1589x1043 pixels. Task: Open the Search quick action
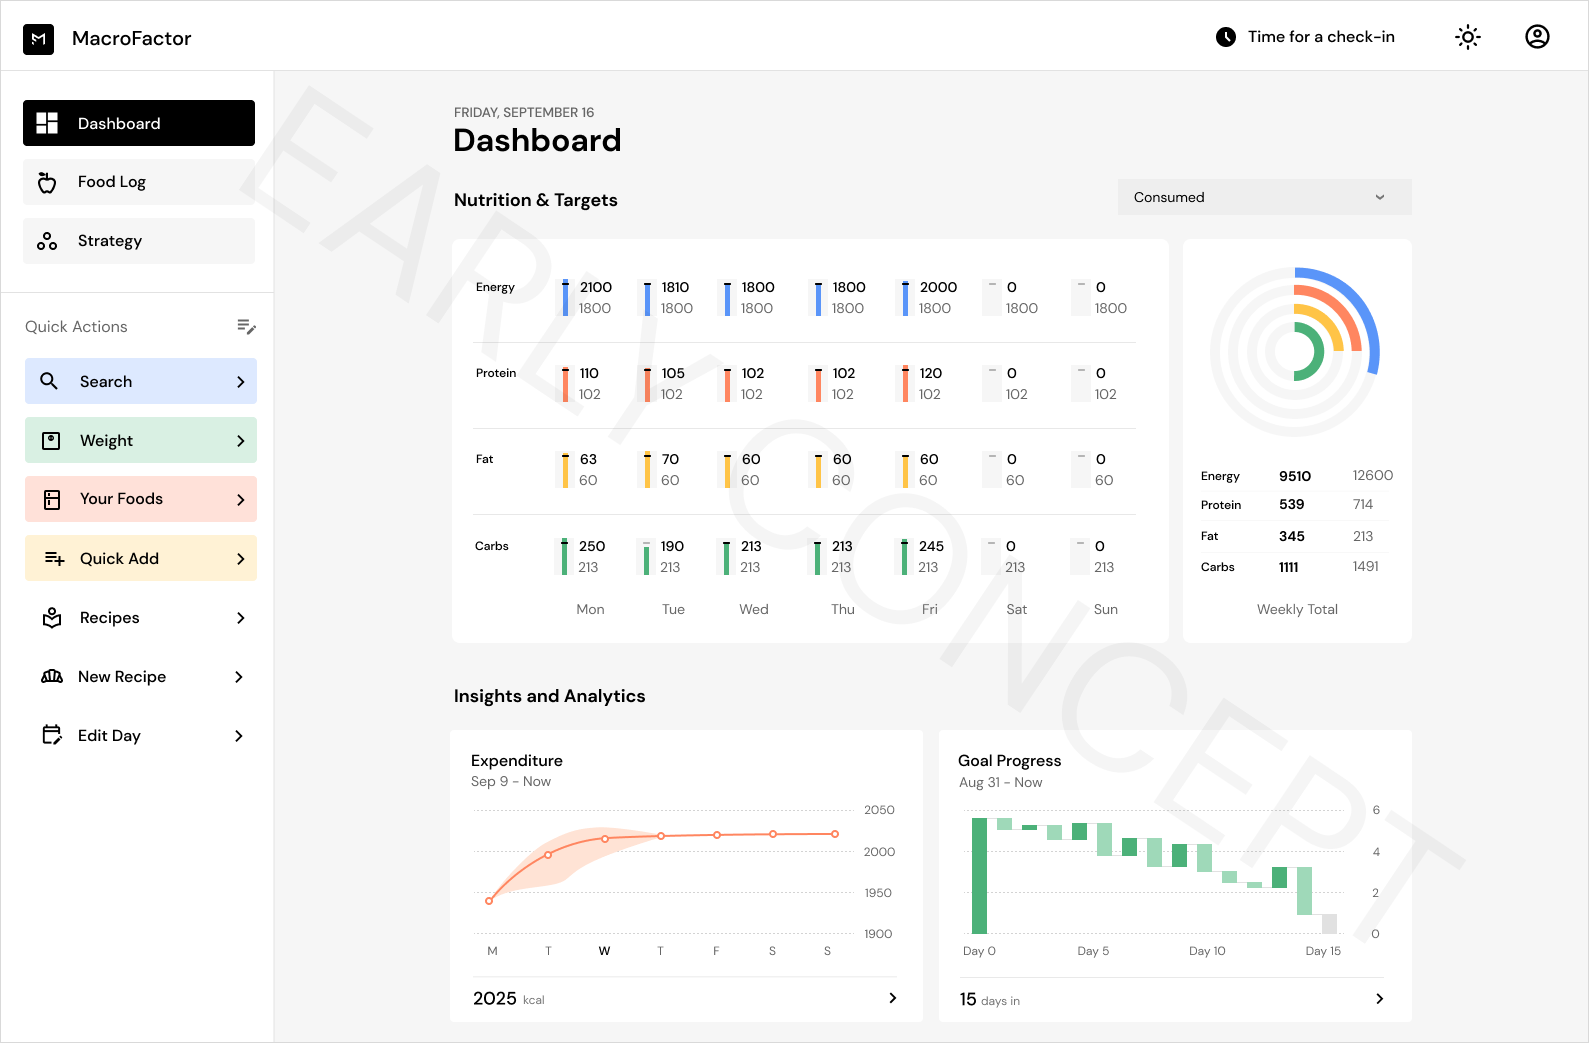pyautogui.click(x=141, y=381)
